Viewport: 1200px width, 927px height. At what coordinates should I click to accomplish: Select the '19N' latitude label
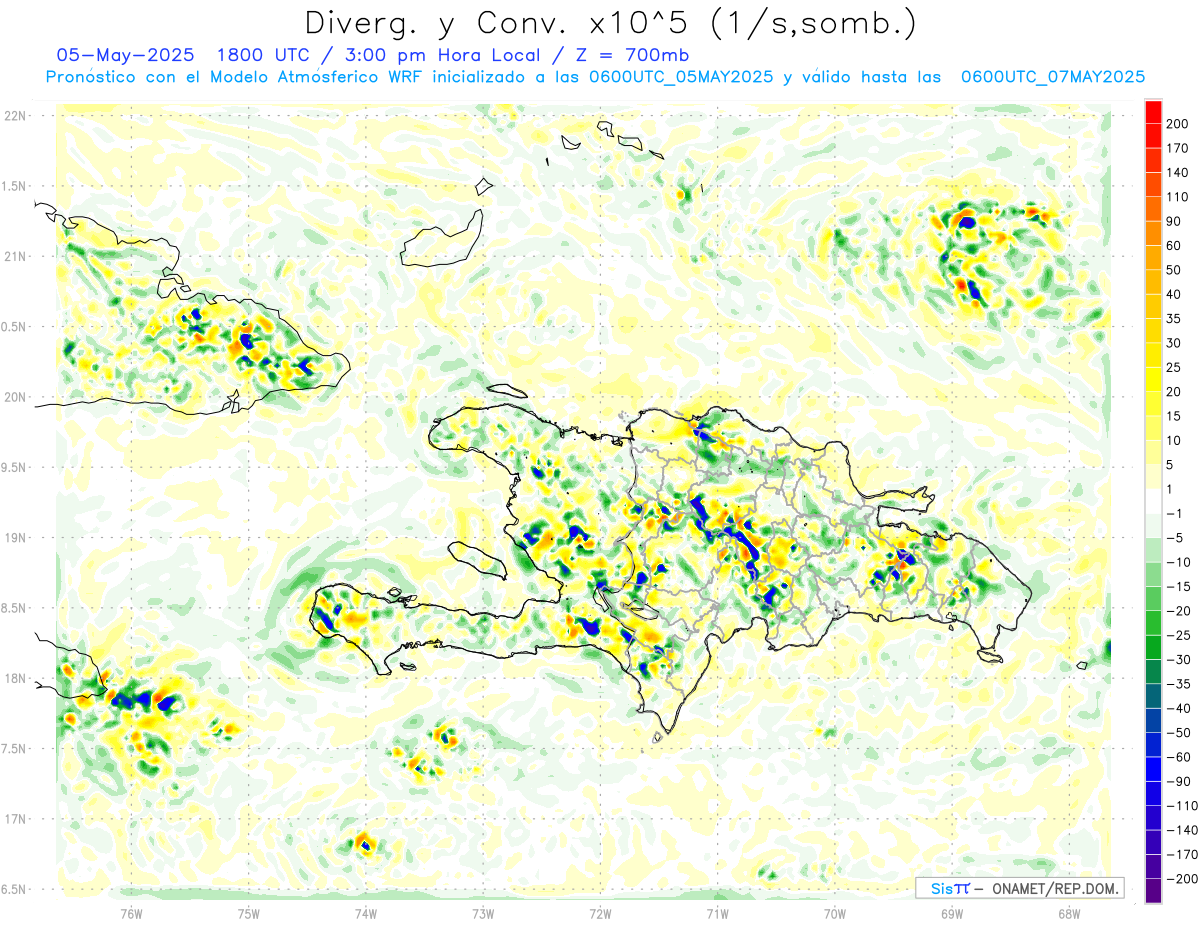pos(16,538)
